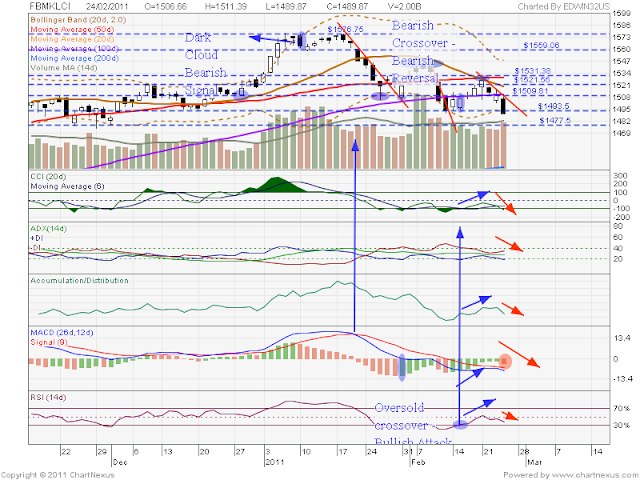Click the $1521.56 level label

(532, 79)
